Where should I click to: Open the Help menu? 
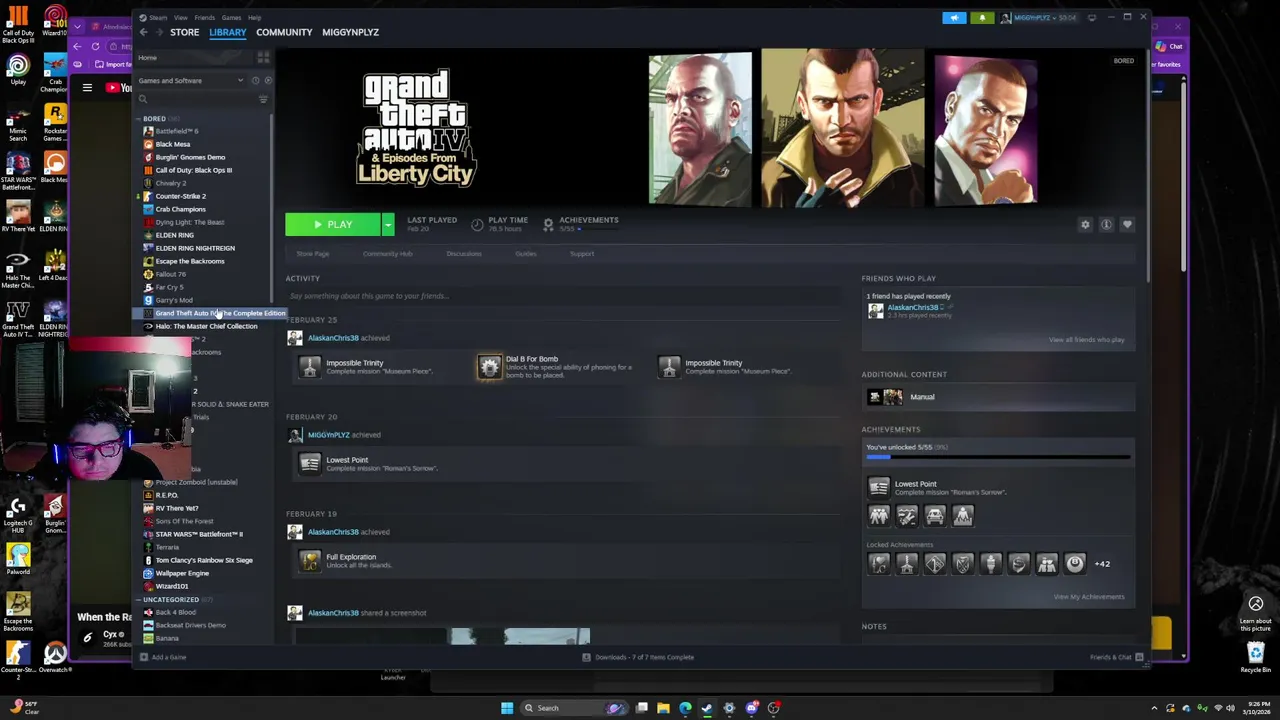254,17
